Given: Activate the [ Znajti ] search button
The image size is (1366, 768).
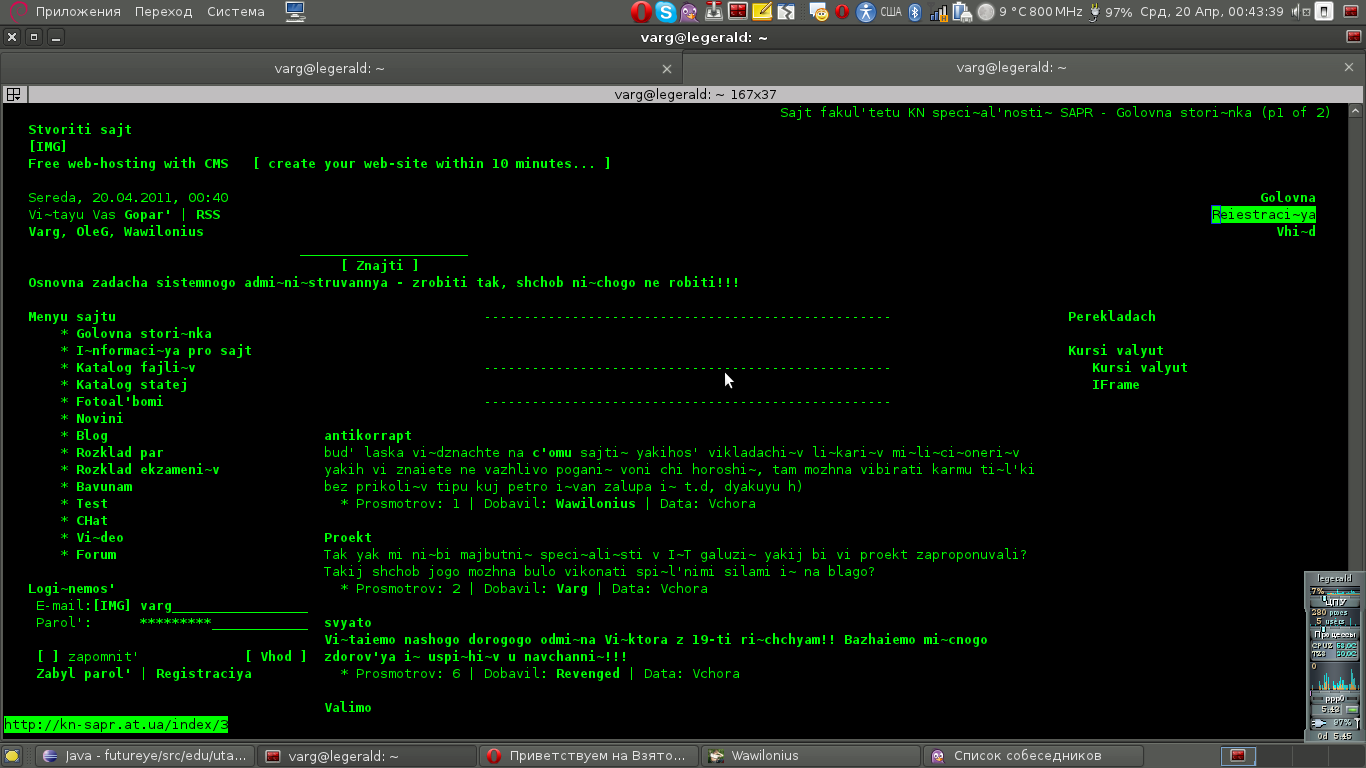Looking at the screenshot, I should [x=380, y=266].
